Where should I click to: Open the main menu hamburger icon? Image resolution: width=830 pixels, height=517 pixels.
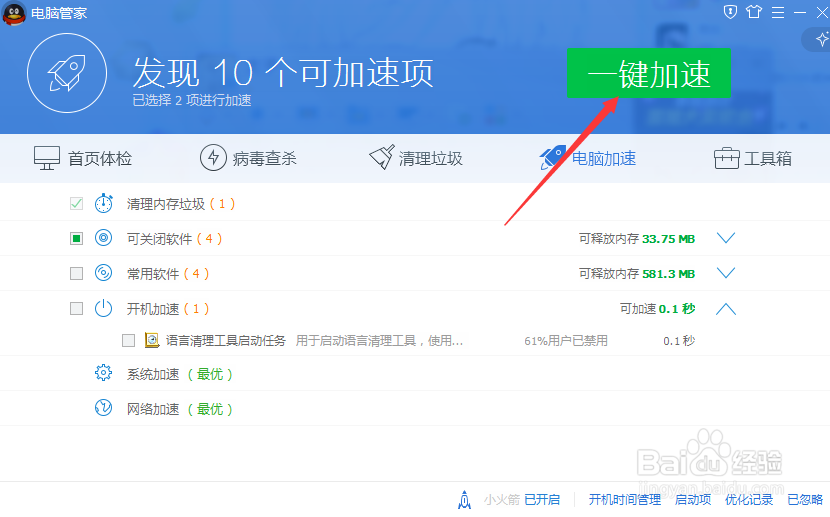778,12
